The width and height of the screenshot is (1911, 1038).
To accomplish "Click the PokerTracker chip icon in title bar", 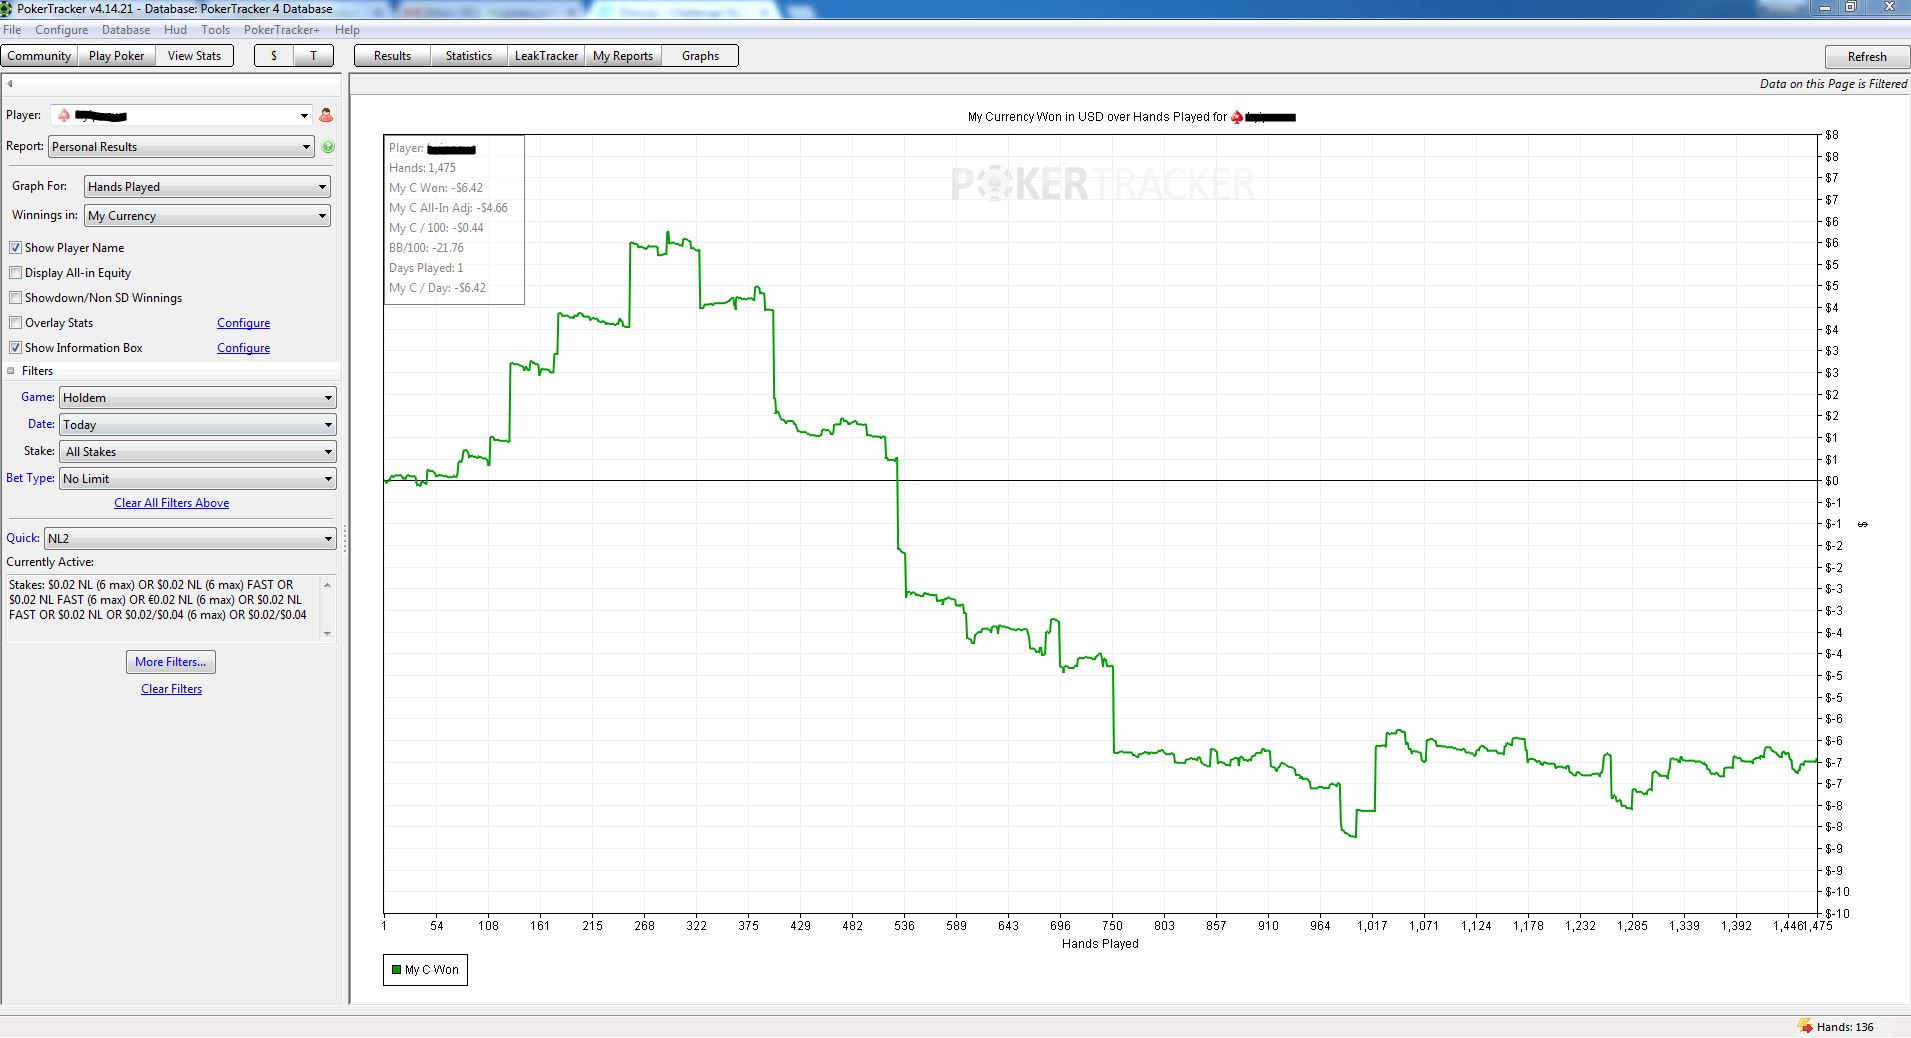I will [x=8, y=8].
